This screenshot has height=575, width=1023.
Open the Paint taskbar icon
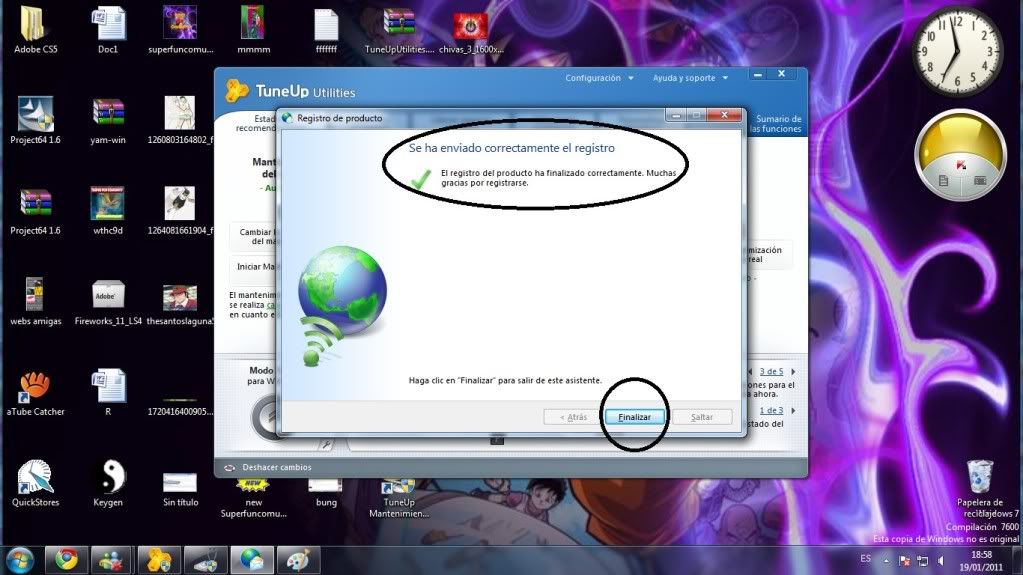tap(298, 560)
